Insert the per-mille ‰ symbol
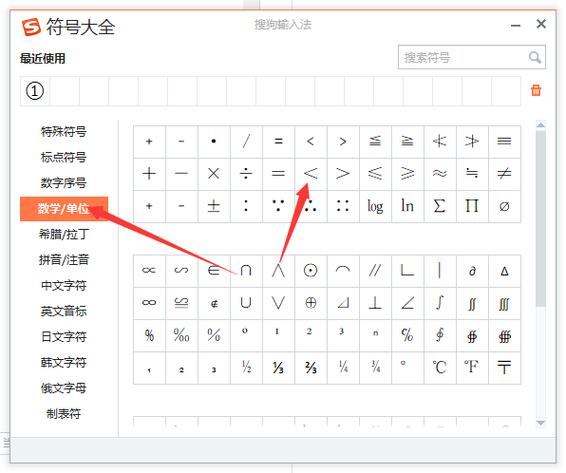This screenshot has width=566, height=473. 181,335
